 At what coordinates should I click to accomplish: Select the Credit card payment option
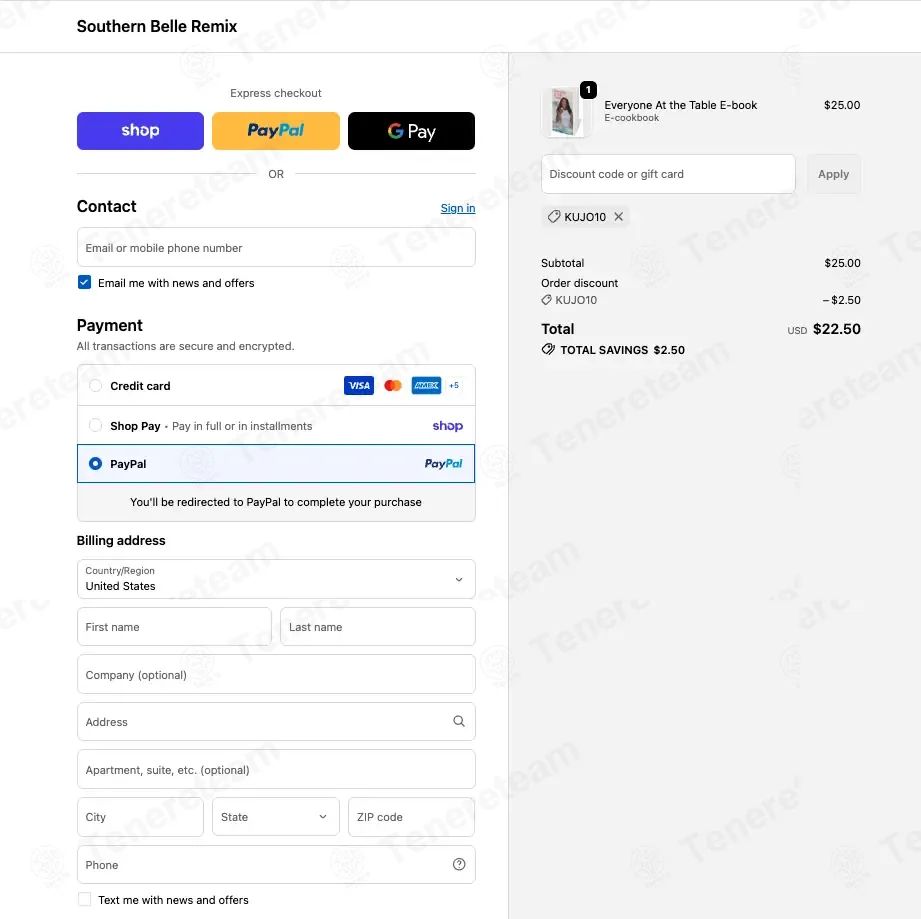(95, 385)
